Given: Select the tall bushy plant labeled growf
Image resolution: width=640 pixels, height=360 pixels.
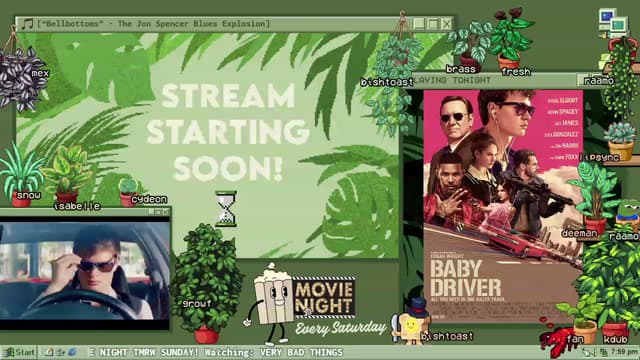Looking at the screenshot, I should tap(207, 284).
